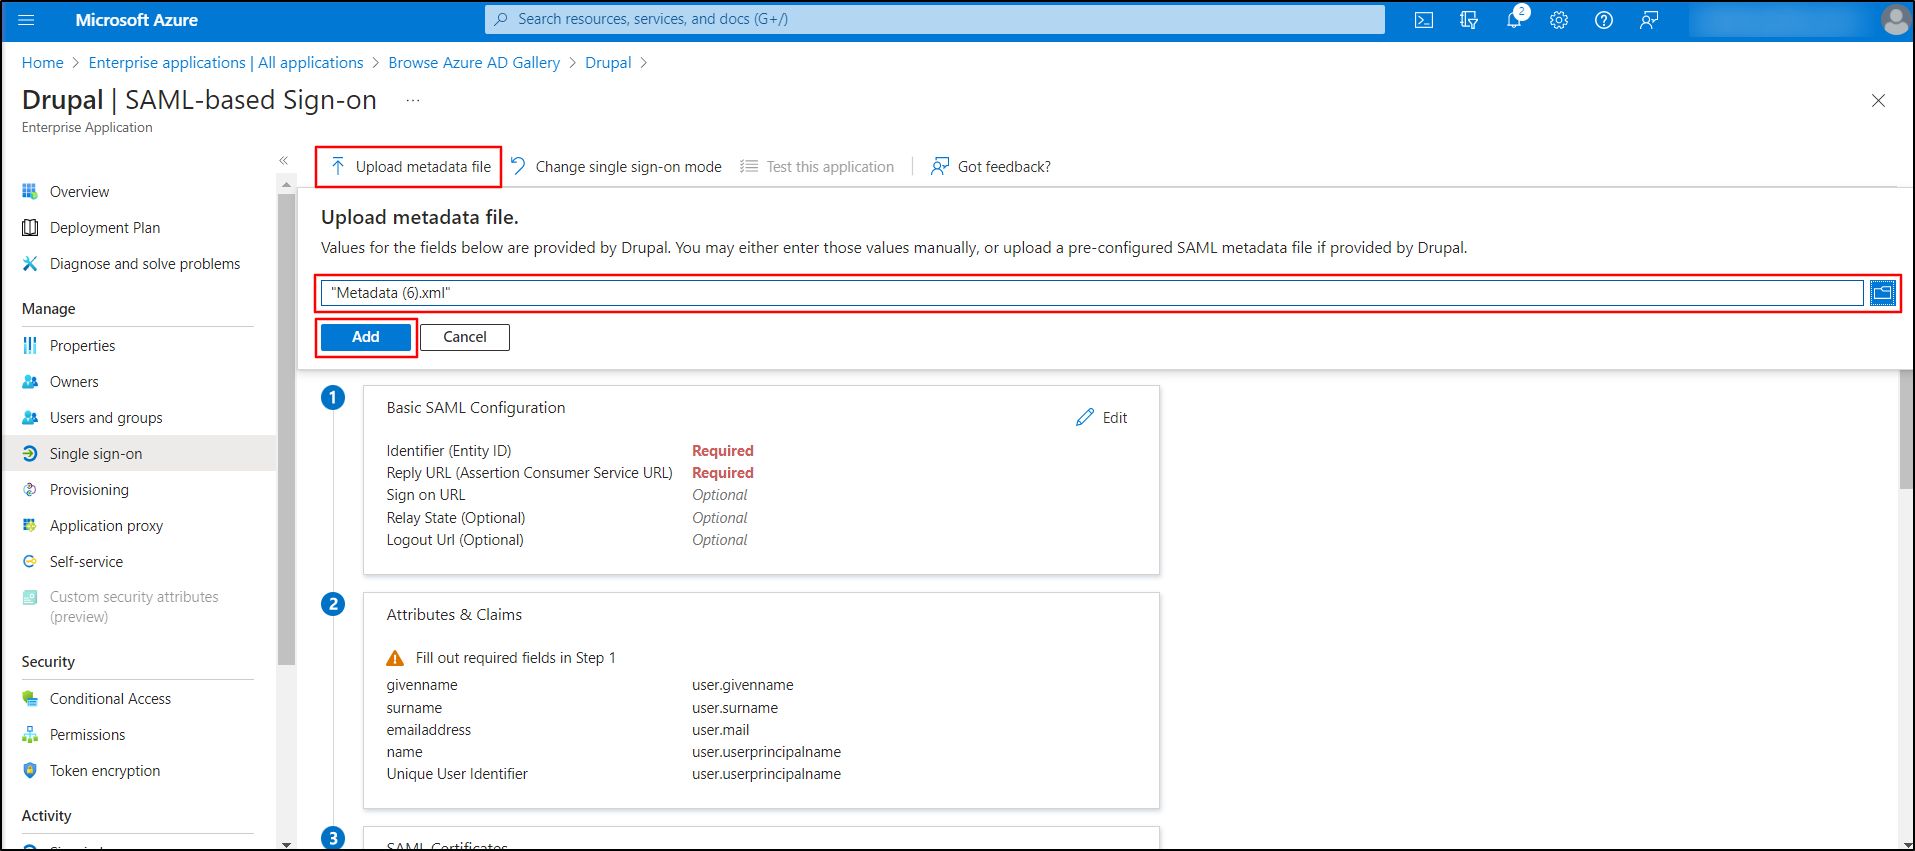Go to Home breadcrumb
The height and width of the screenshot is (851, 1915).
pyautogui.click(x=43, y=63)
